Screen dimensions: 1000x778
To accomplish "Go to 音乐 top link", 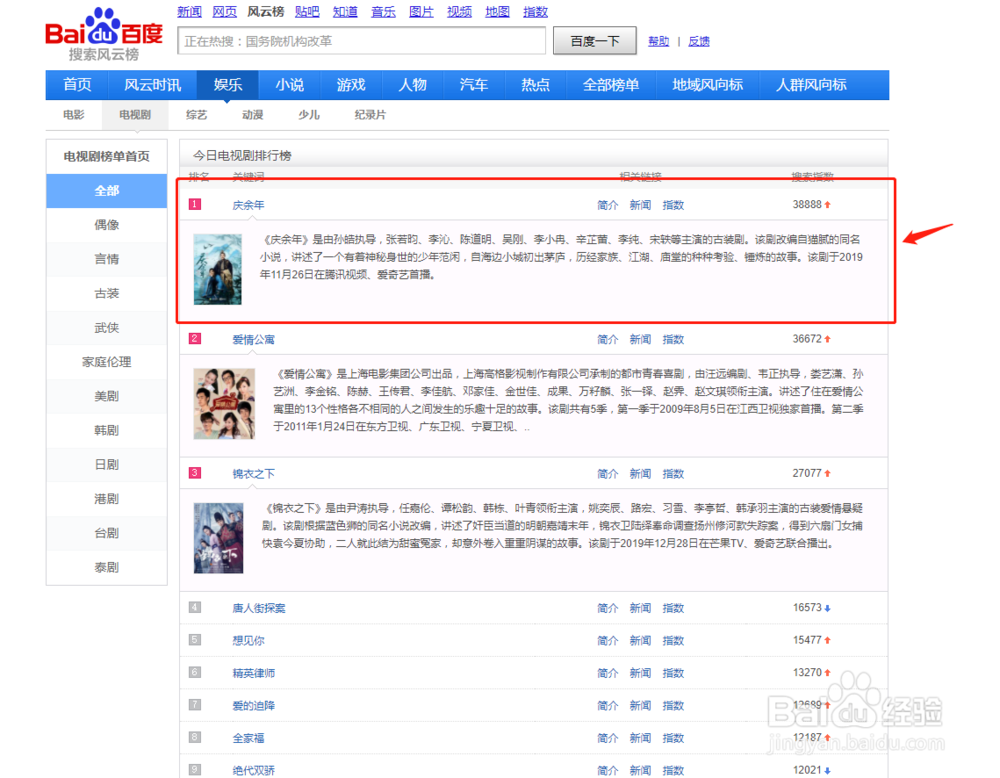I will coord(383,11).
